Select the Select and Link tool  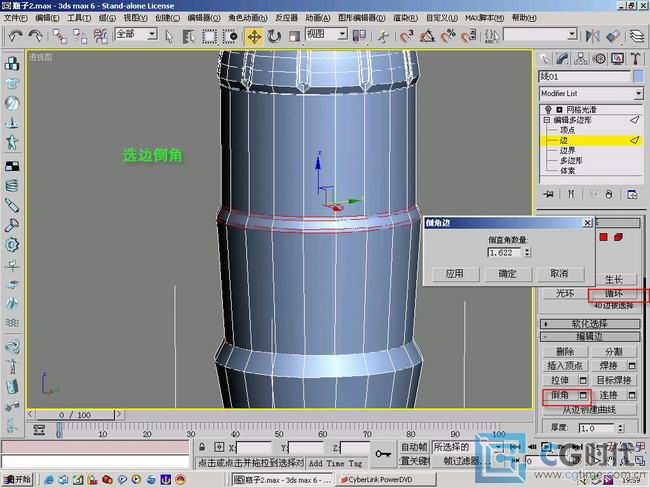(x=60, y=36)
